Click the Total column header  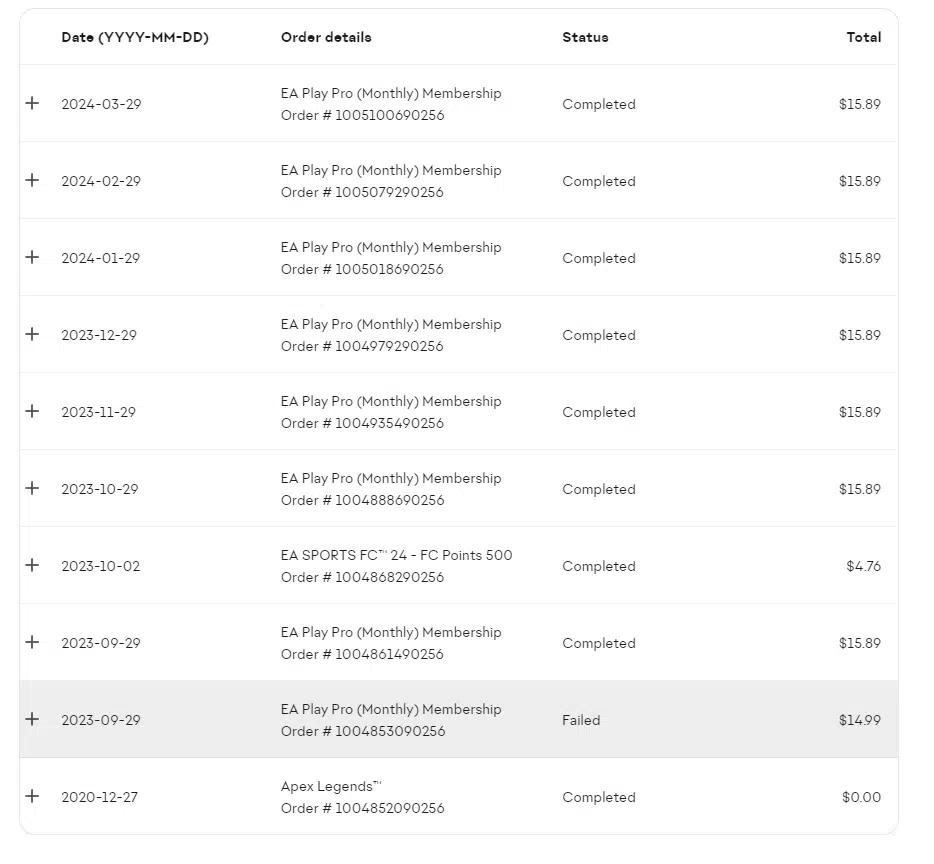click(864, 38)
